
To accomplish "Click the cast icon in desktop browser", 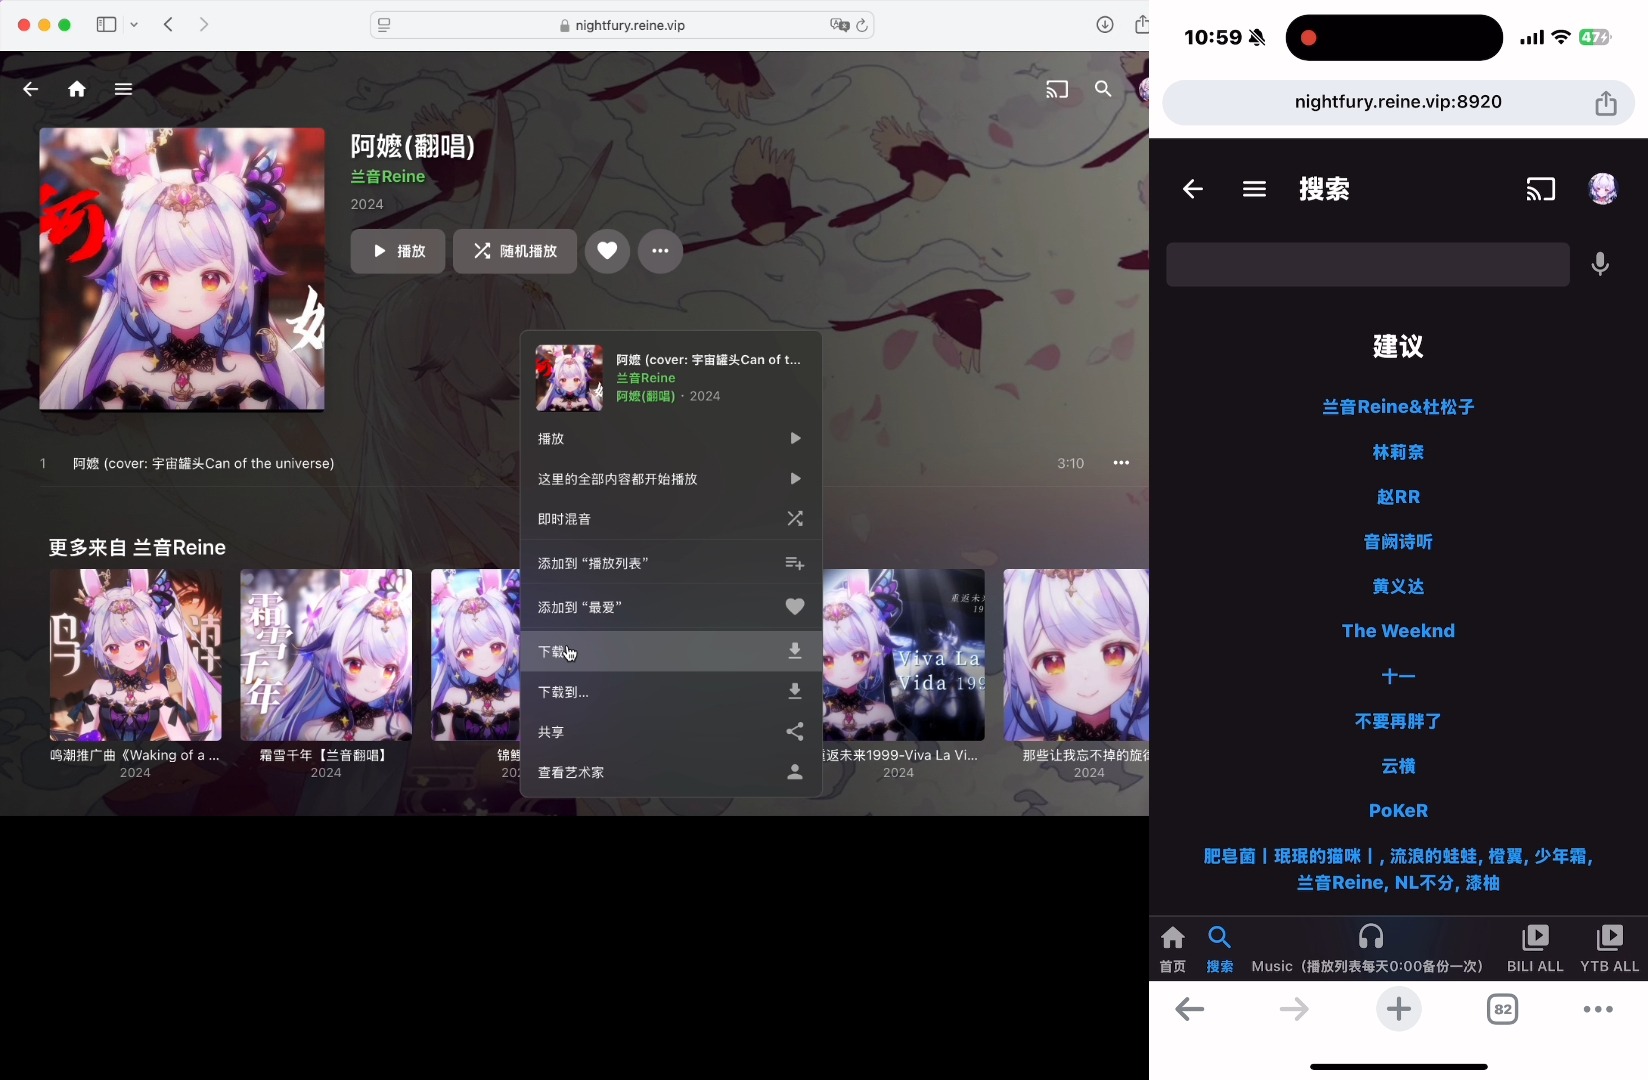I will (1057, 89).
